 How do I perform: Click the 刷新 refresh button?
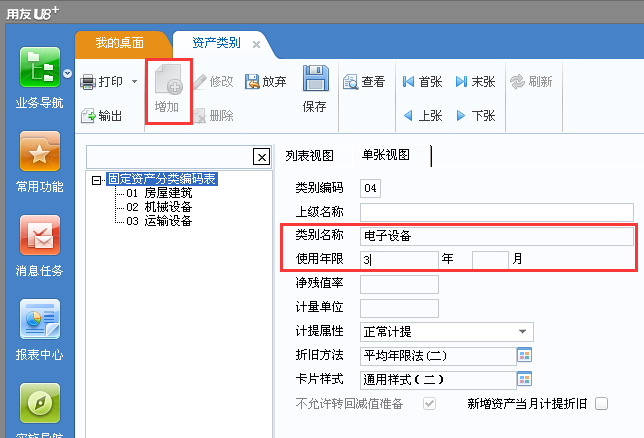[x=531, y=81]
